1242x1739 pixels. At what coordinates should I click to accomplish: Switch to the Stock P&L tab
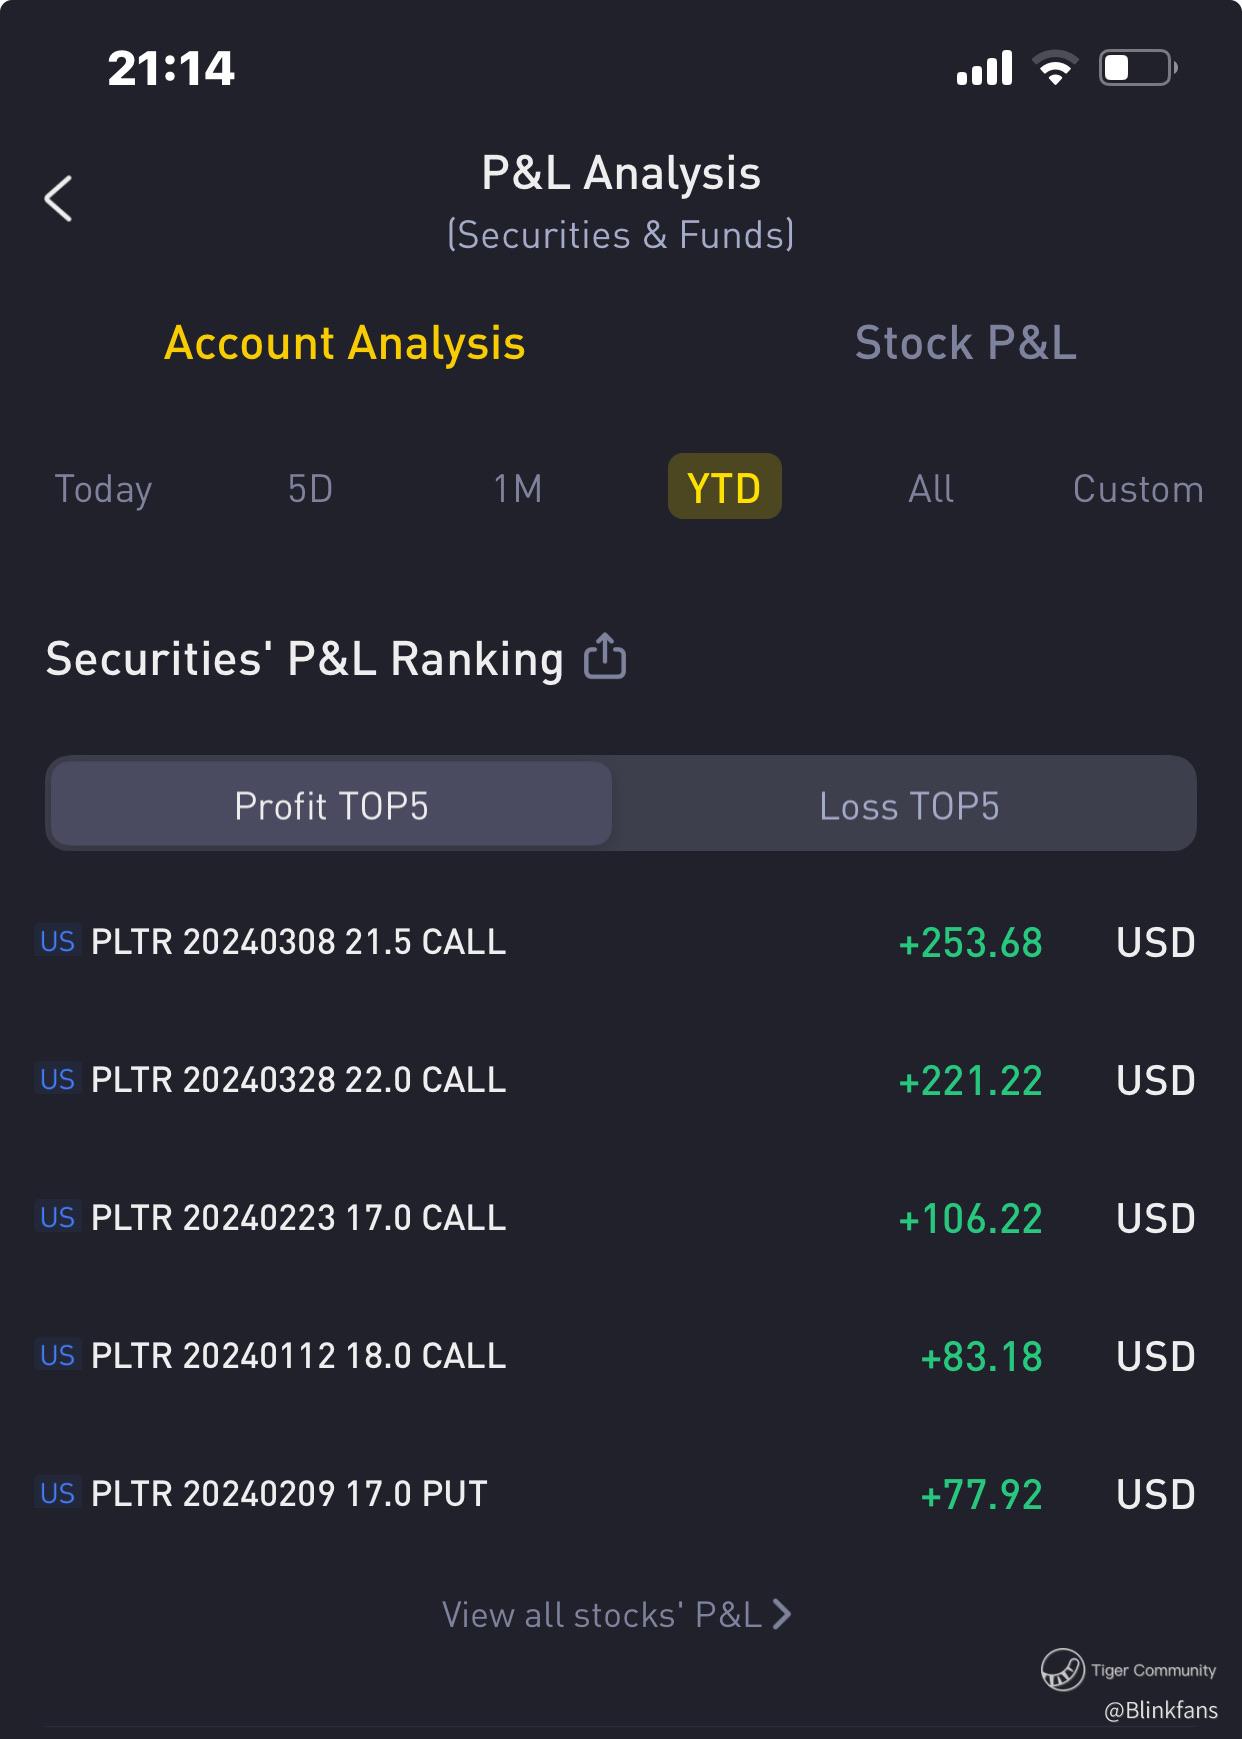[x=965, y=343]
